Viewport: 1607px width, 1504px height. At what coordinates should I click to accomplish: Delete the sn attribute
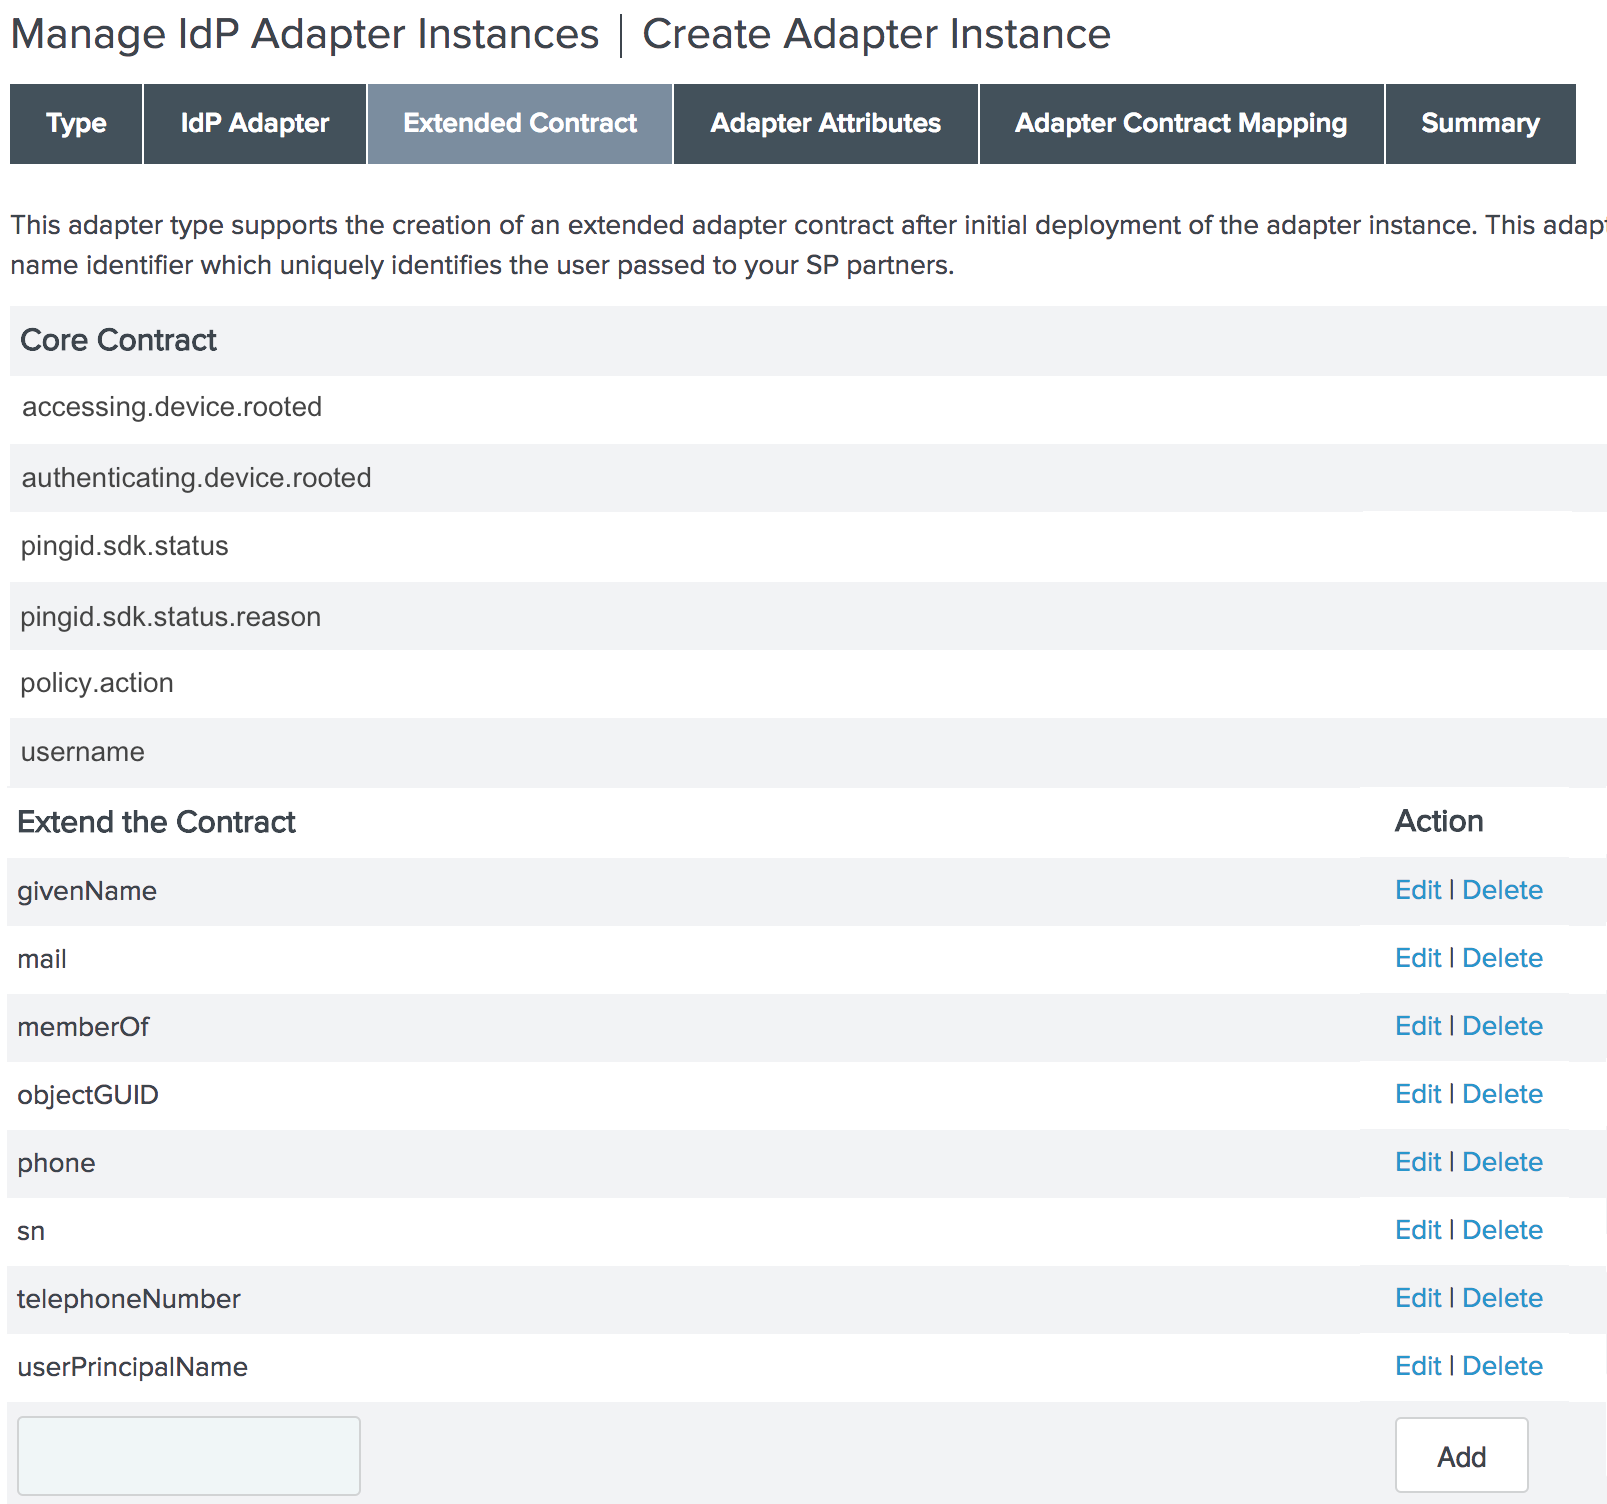coord(1502,1230)
